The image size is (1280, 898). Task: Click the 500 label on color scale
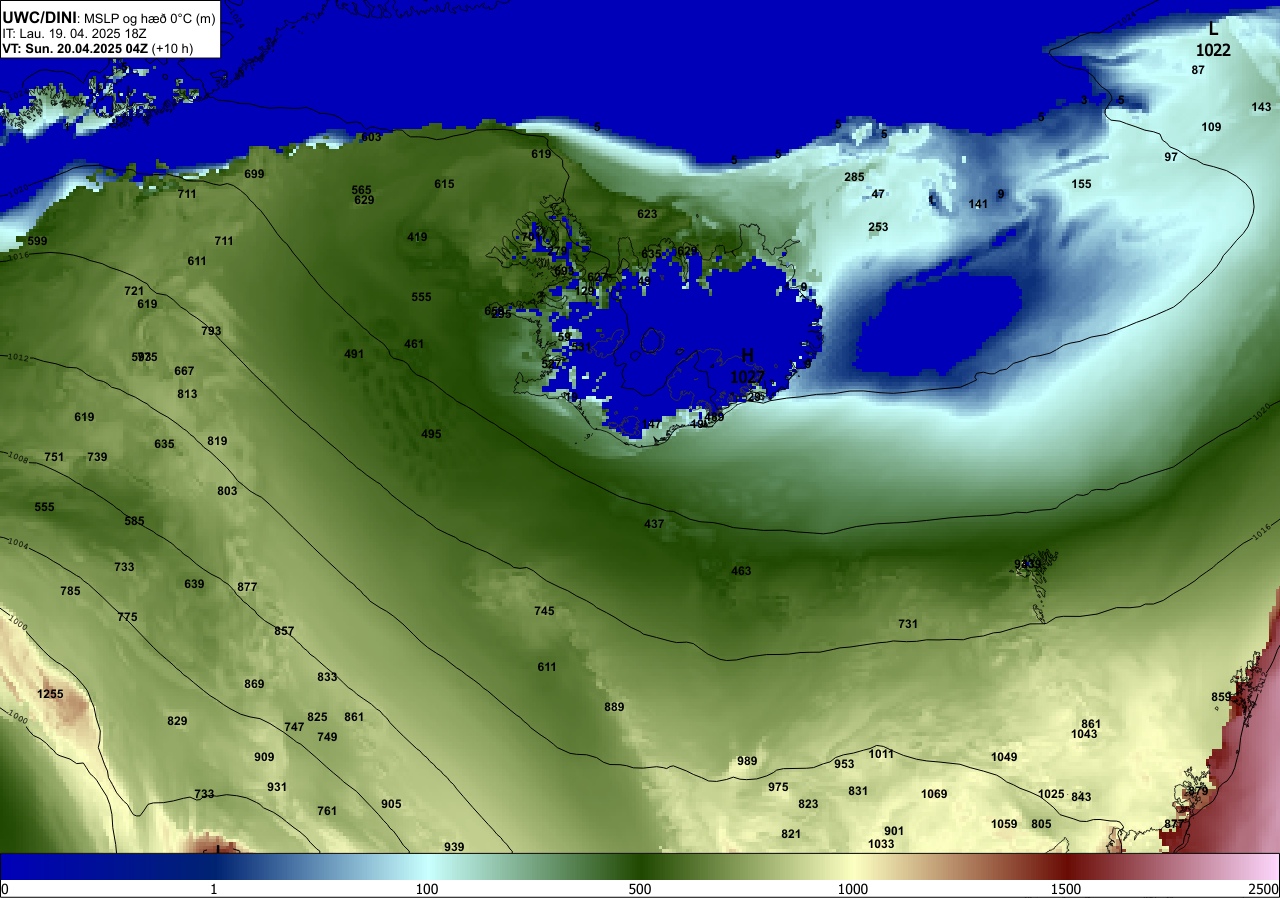[640, 889]
